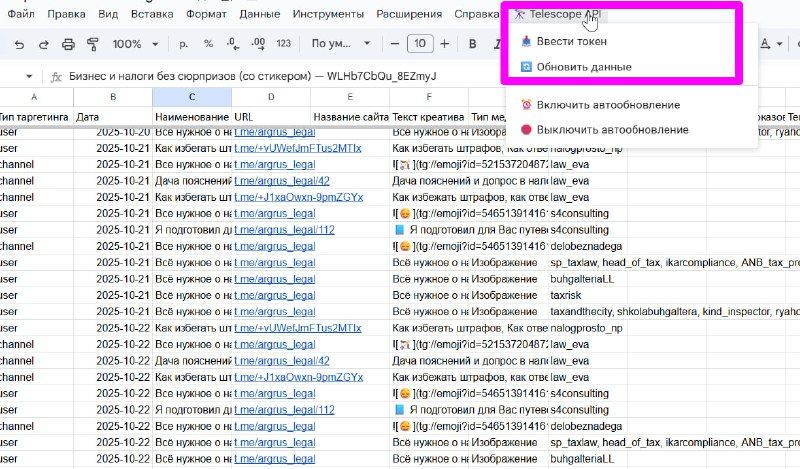Open t.me/argrus_legal/42 link in 2025-10-22 row

click(282, 361)
